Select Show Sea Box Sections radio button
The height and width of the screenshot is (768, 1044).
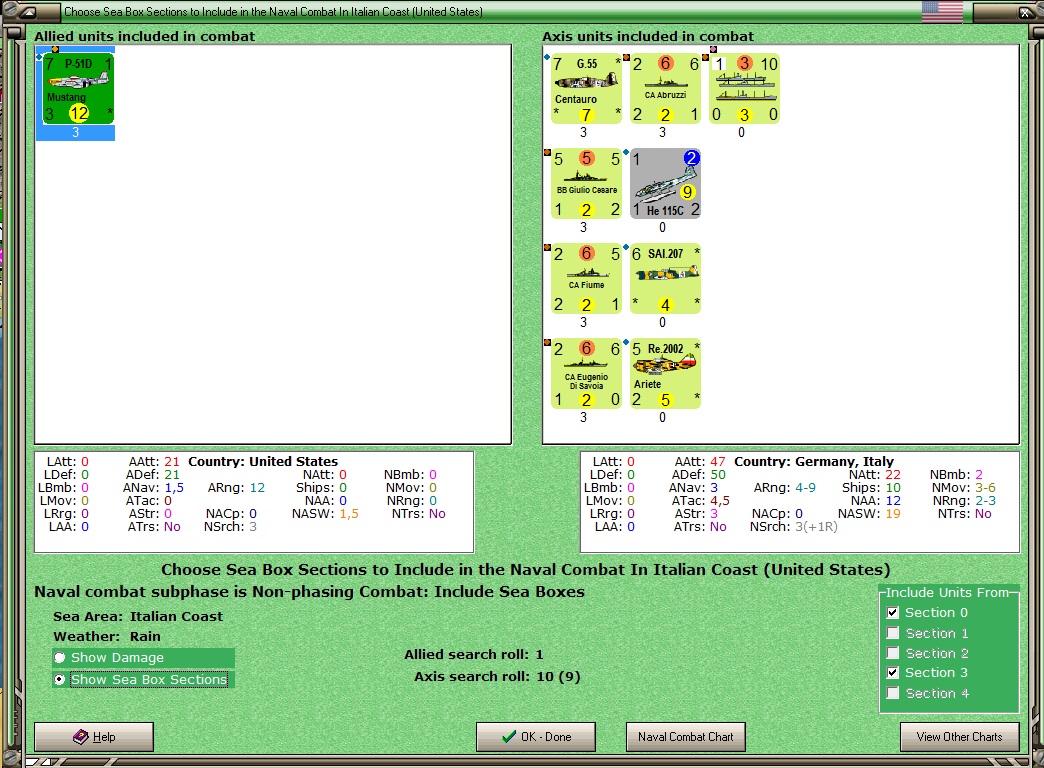pos(60,679)
